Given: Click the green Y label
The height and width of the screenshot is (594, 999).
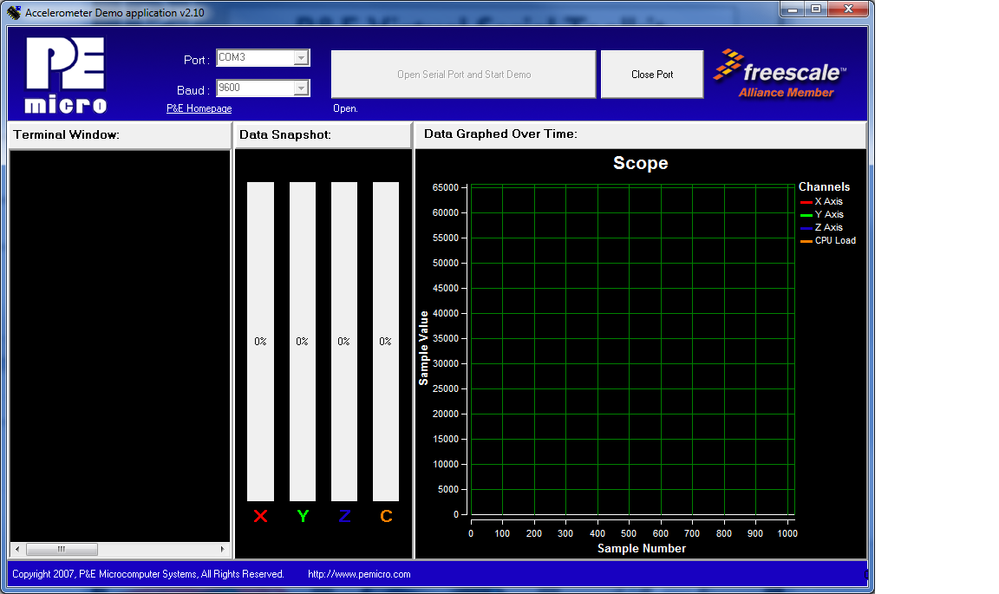Looking at the screenshot, I should [303, 516].
